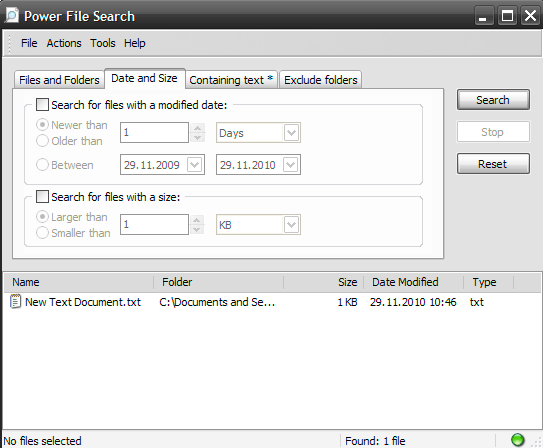Decrease the file size number spinner

click(x=197, y=230)
